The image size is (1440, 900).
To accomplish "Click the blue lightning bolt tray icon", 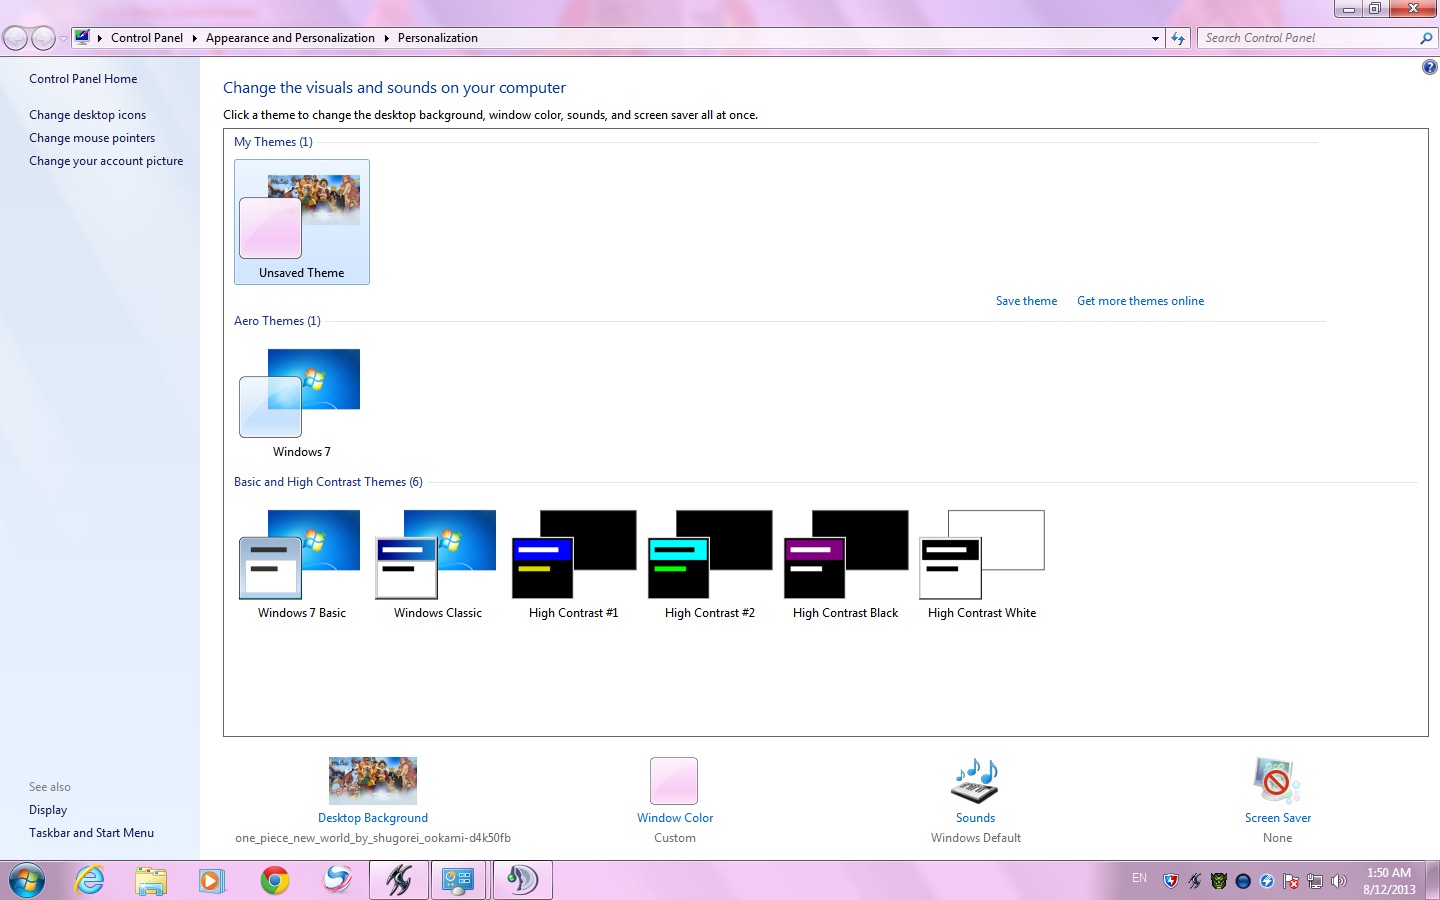I will [1267, 881].
